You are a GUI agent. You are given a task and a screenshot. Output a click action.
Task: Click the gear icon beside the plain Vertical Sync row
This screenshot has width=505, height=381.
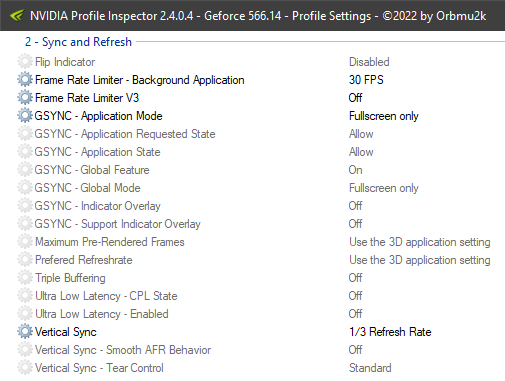point(25,332)
